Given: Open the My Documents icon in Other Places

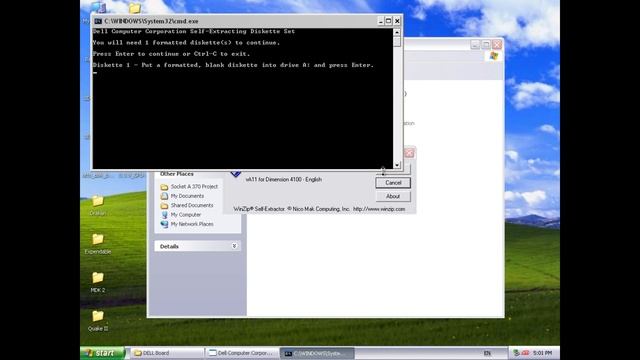Looking at the screenshot, I should point(164,196).
